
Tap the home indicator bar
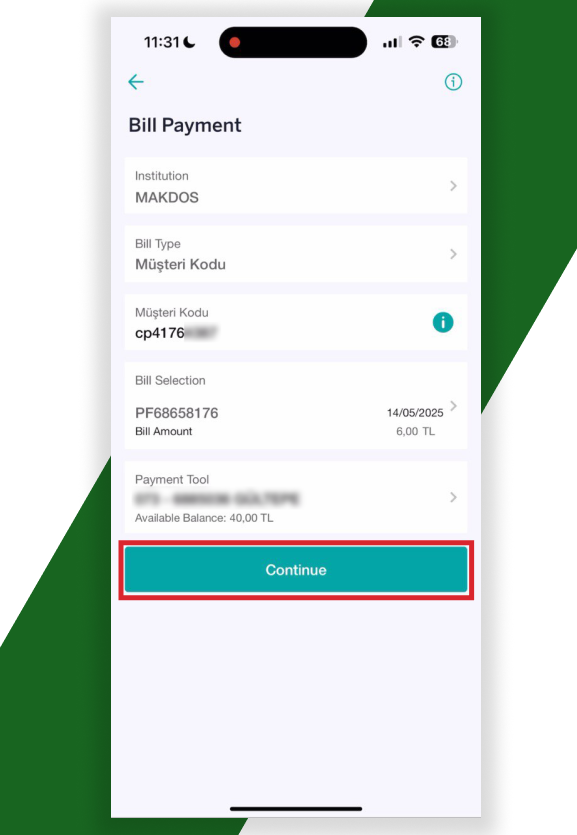tap(296, 808)
